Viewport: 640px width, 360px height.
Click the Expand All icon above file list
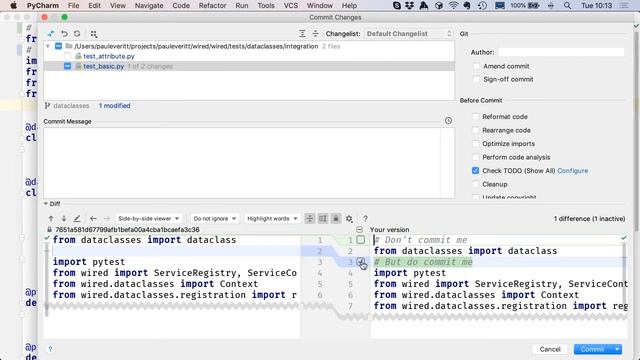pos(302,34)
